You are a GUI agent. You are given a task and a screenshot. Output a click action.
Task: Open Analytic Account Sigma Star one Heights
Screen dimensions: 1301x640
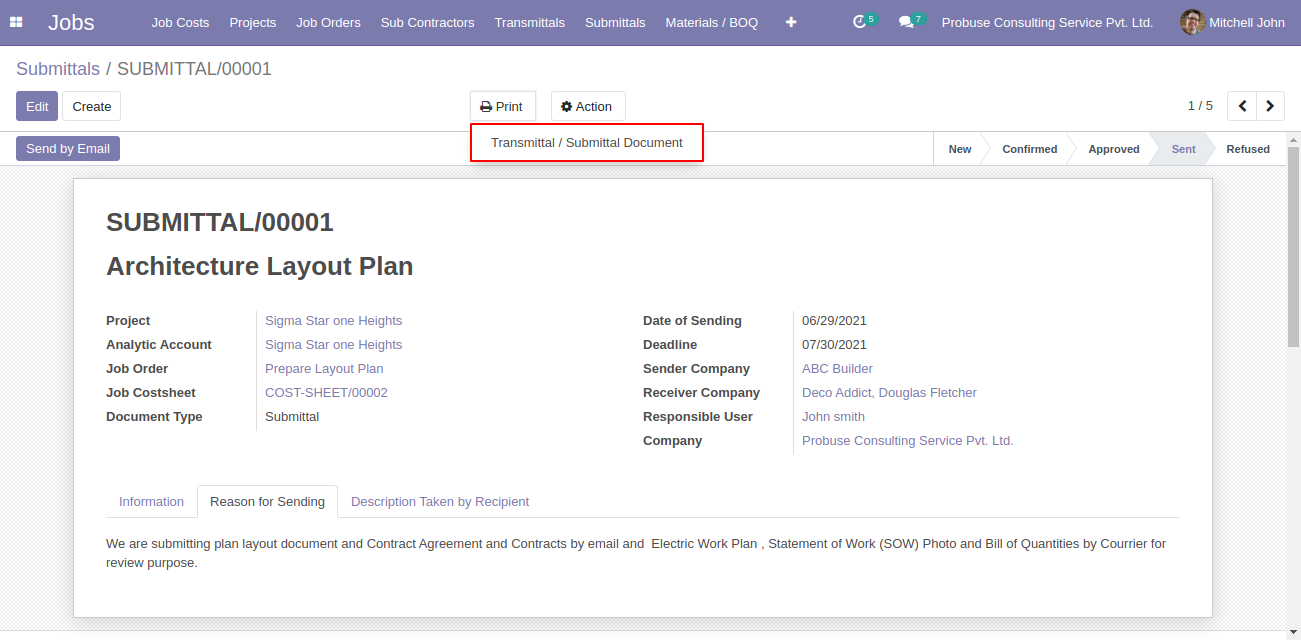pos(333,345)
